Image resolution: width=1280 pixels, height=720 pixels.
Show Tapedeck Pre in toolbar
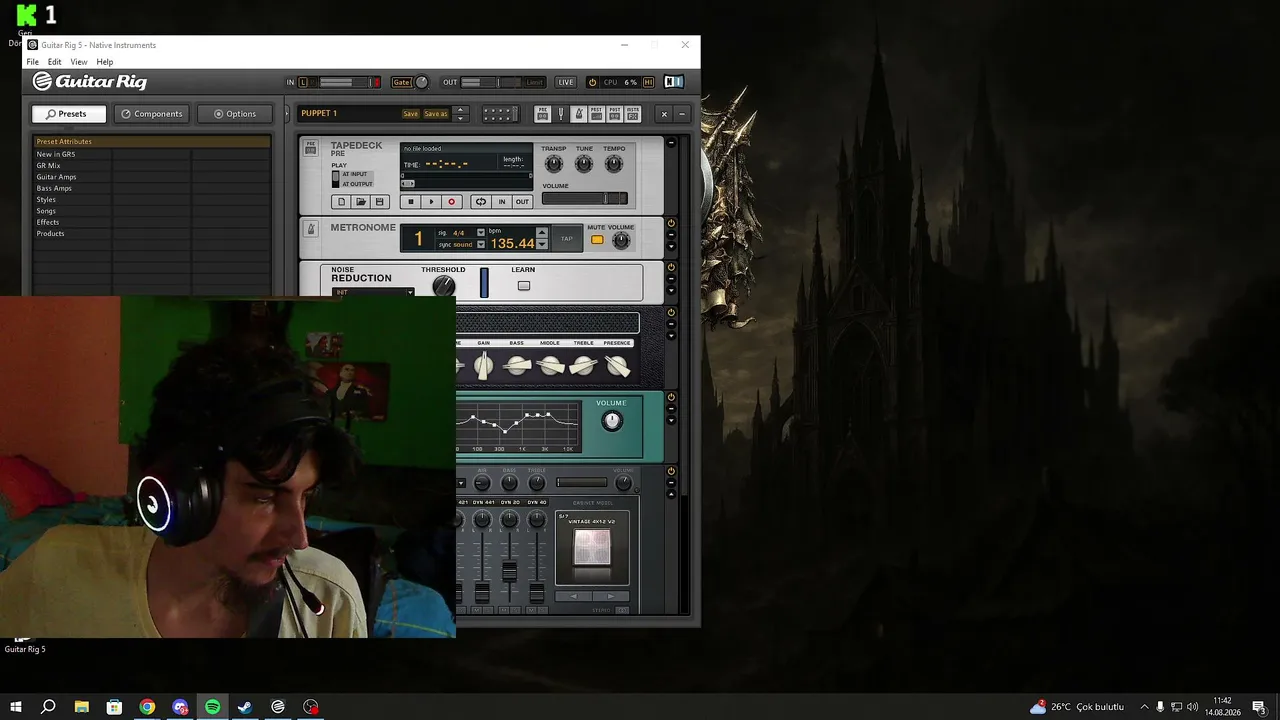[542, 114]
